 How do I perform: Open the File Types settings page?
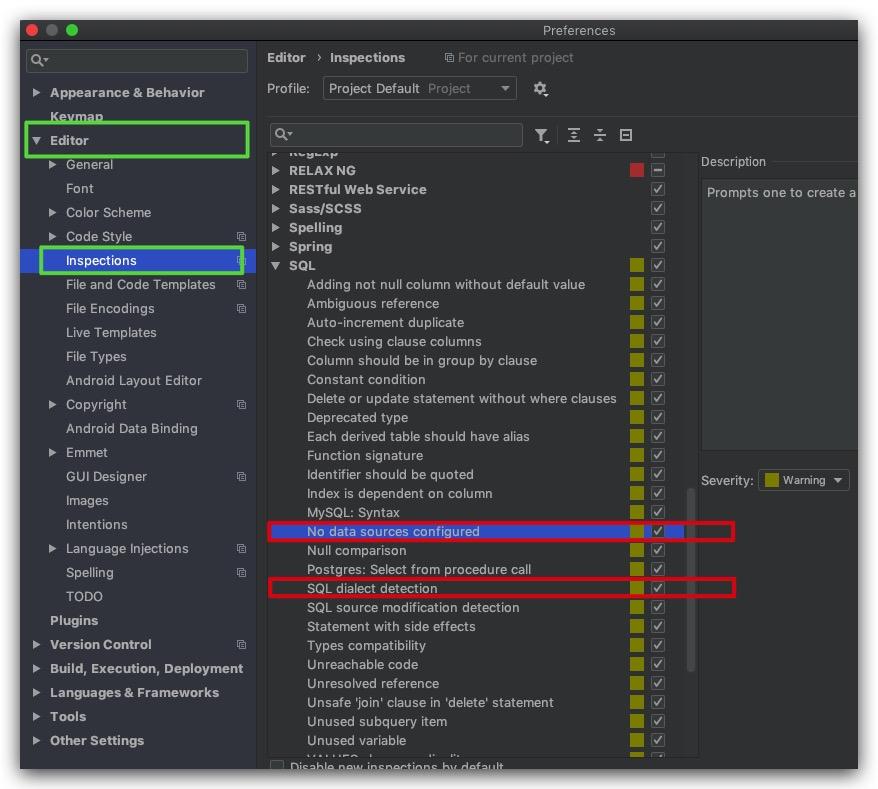click(96, 357)
